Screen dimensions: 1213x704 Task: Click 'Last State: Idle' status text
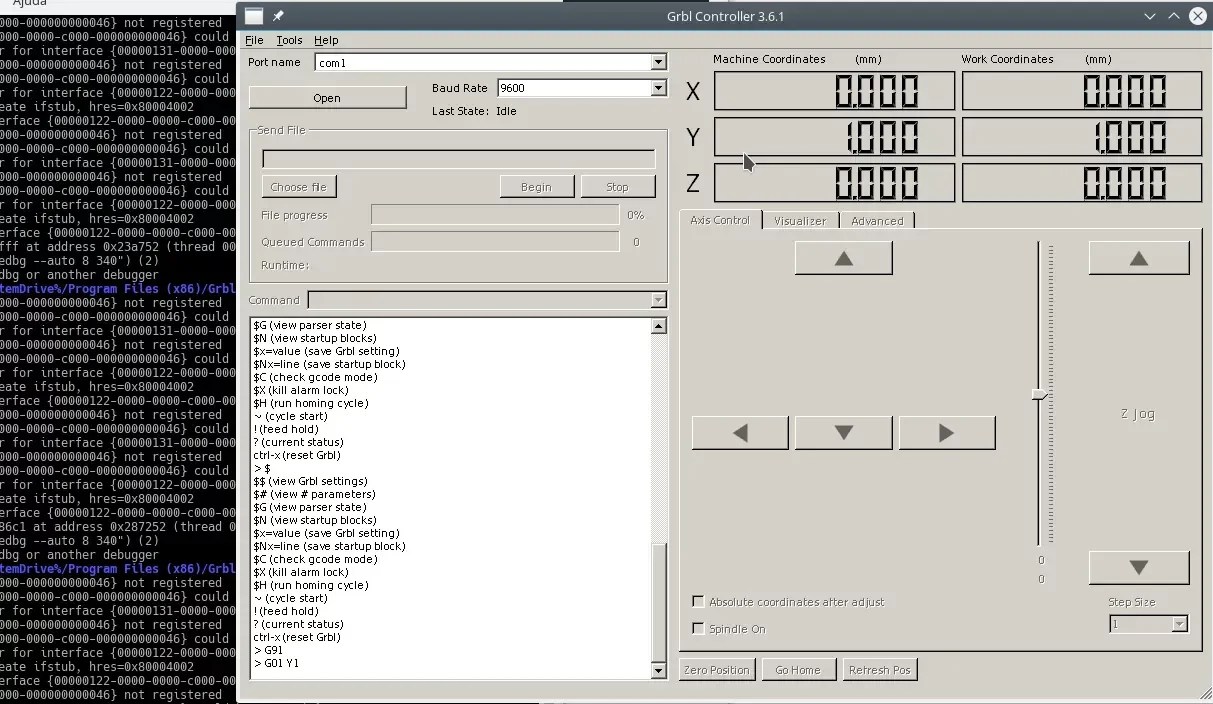(x=474, y=111)
